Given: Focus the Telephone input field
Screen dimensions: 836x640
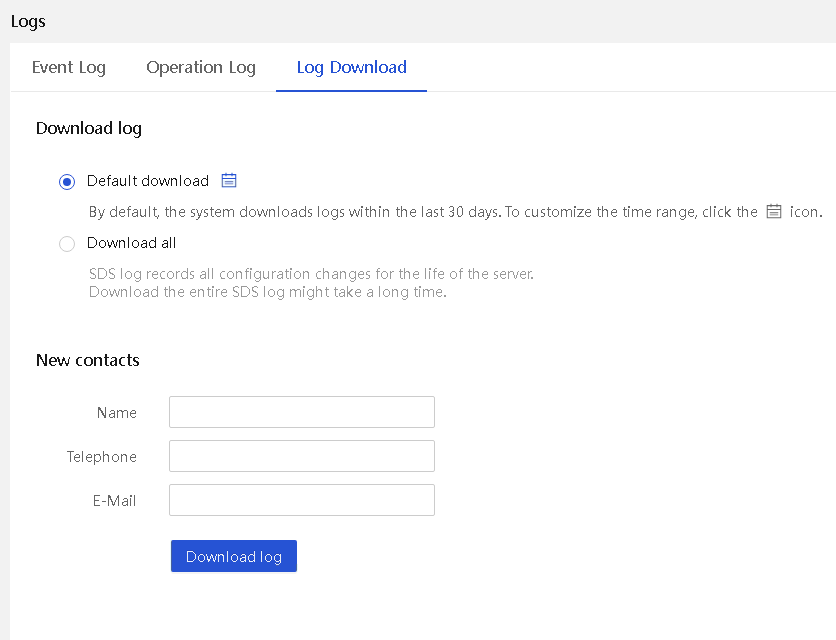Looking at the screenshot, I should click(x=302, y=456).
